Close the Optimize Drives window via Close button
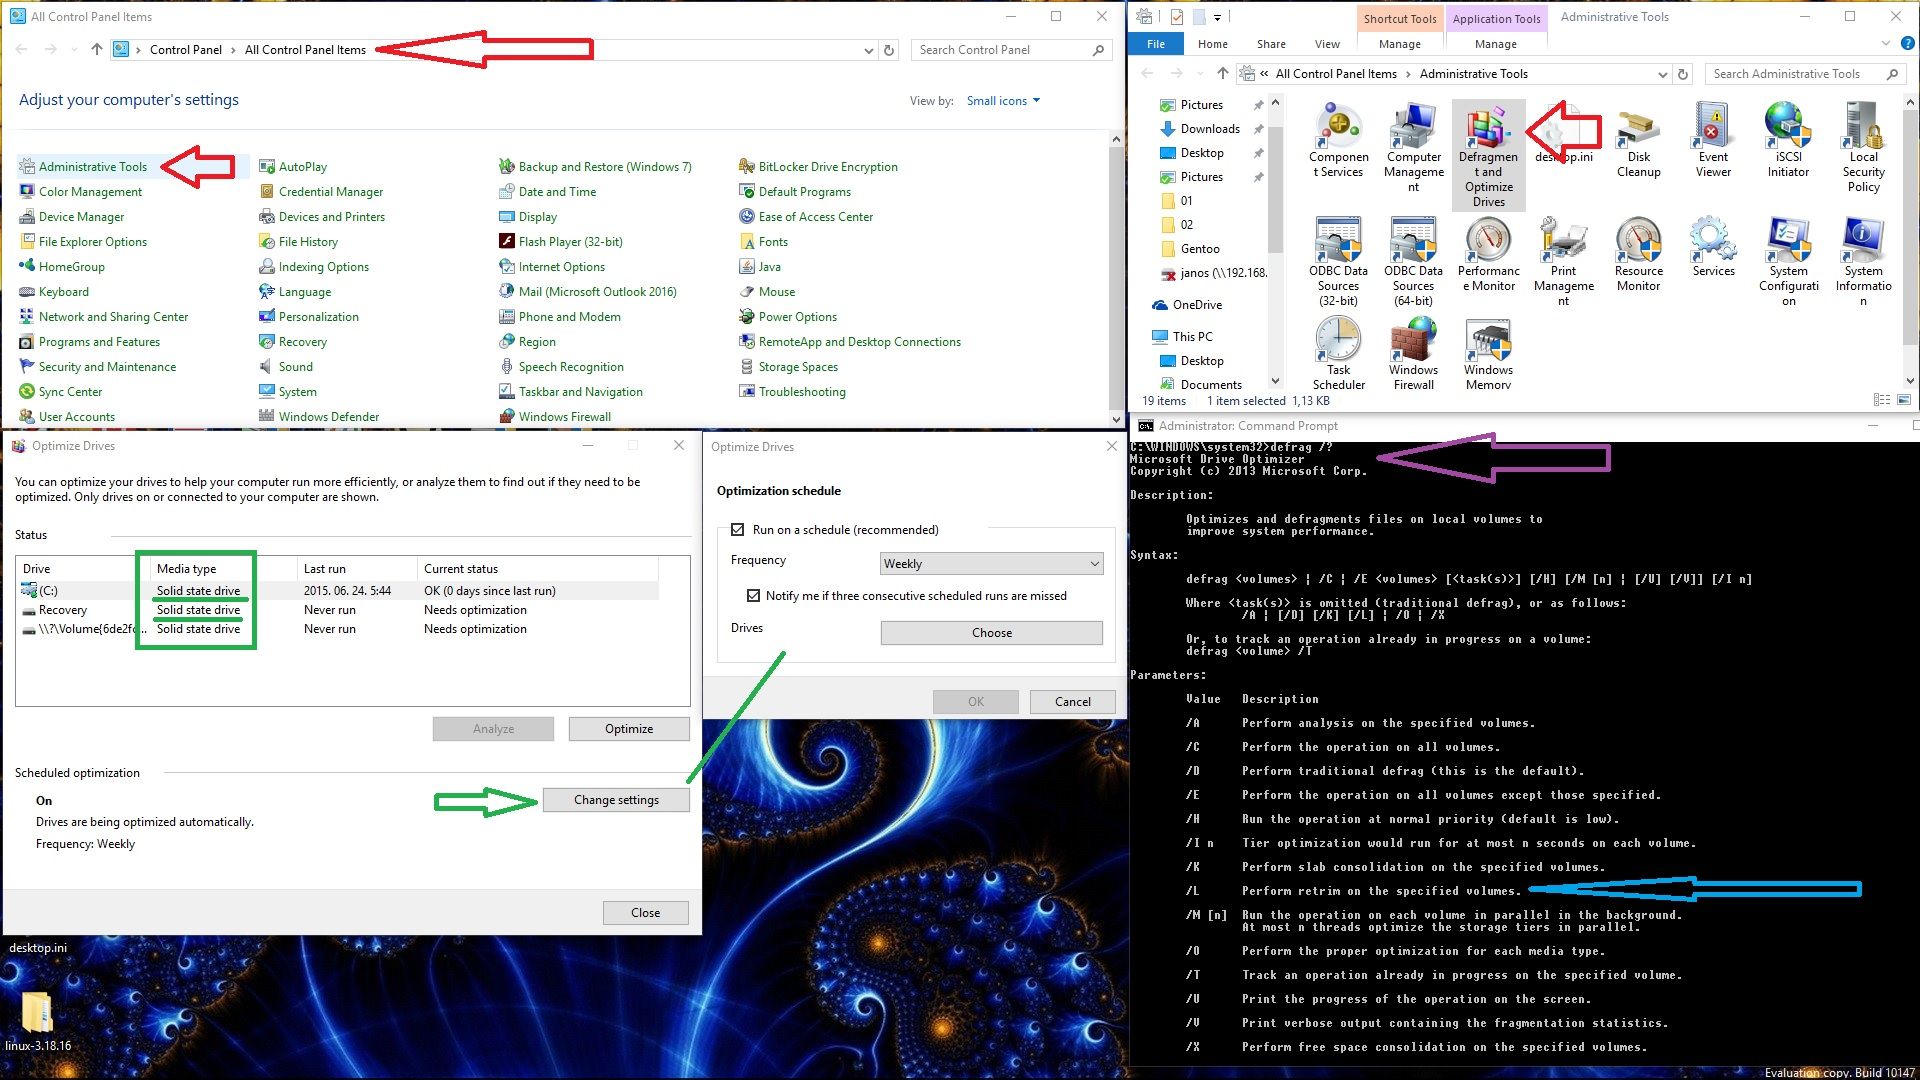This screenshot has height=1080, width=1920. 645,913
